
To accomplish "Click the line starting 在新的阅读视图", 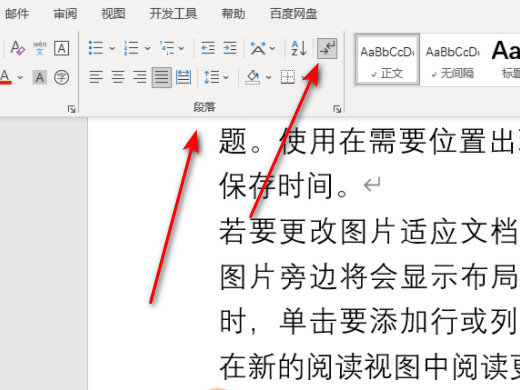I will pos(369,367).
